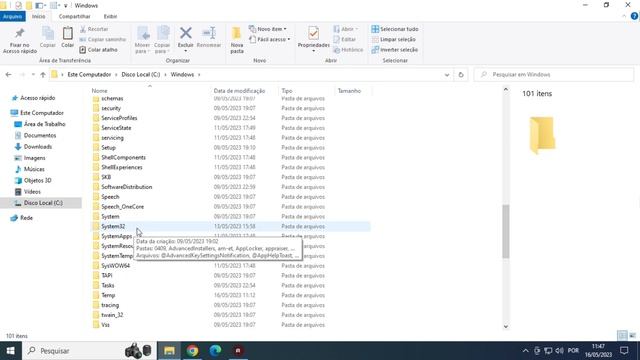Select Acesso rápido in navigation pane
Image resolution: width=640 pixels, height=360 pixels.
coord(38,98)
